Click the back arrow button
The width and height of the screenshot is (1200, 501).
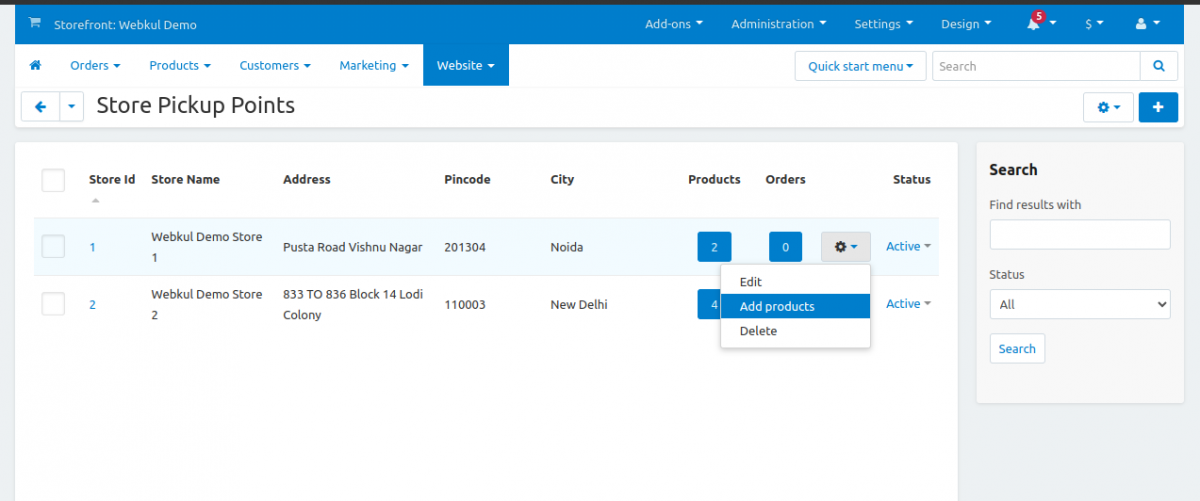[40, 107]
